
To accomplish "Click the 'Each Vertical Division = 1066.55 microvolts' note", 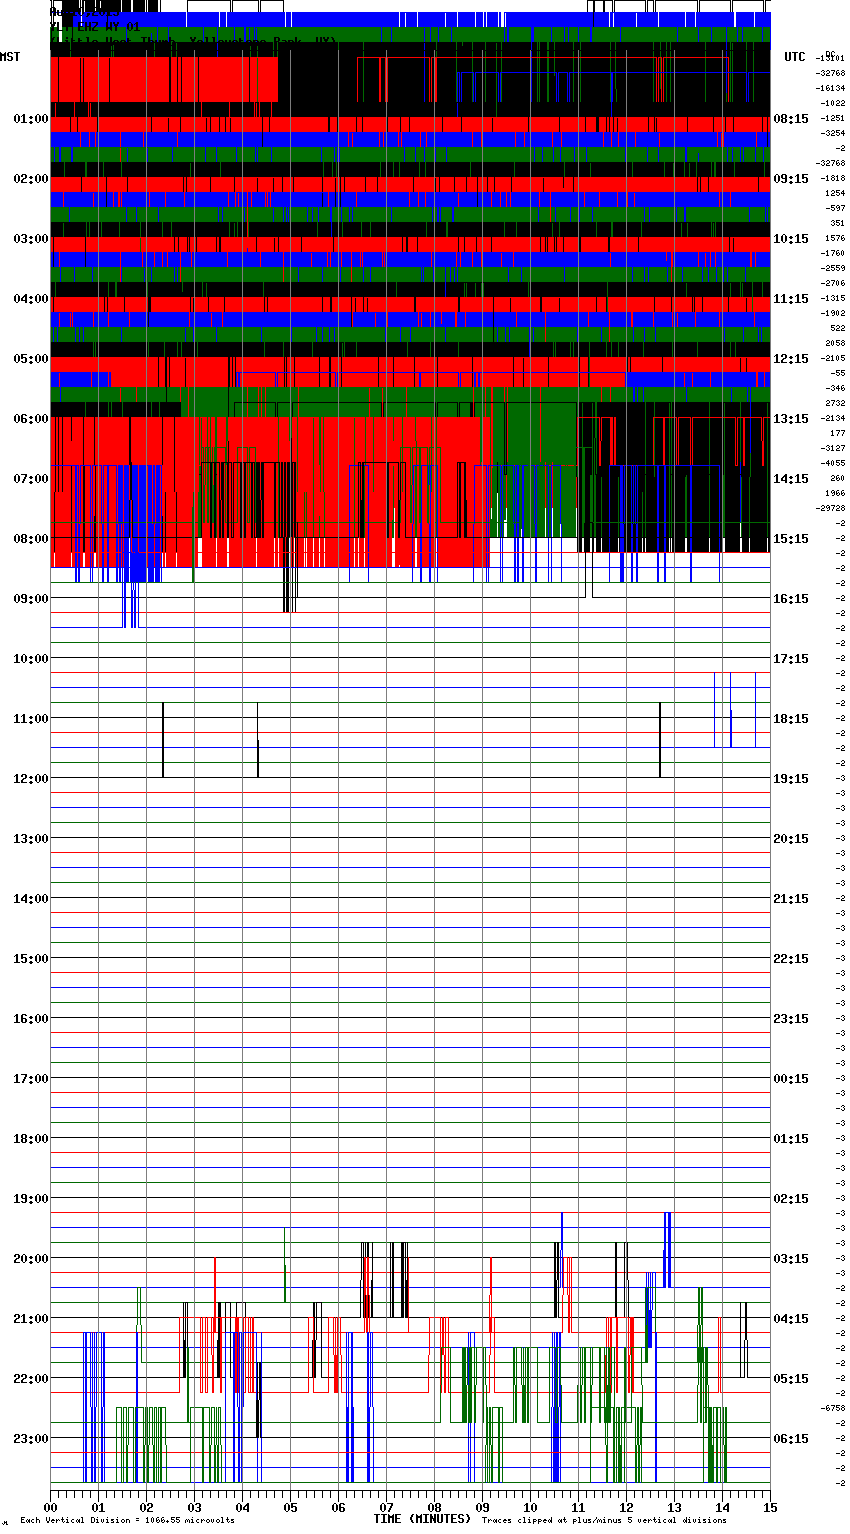I will point(127,1520).
